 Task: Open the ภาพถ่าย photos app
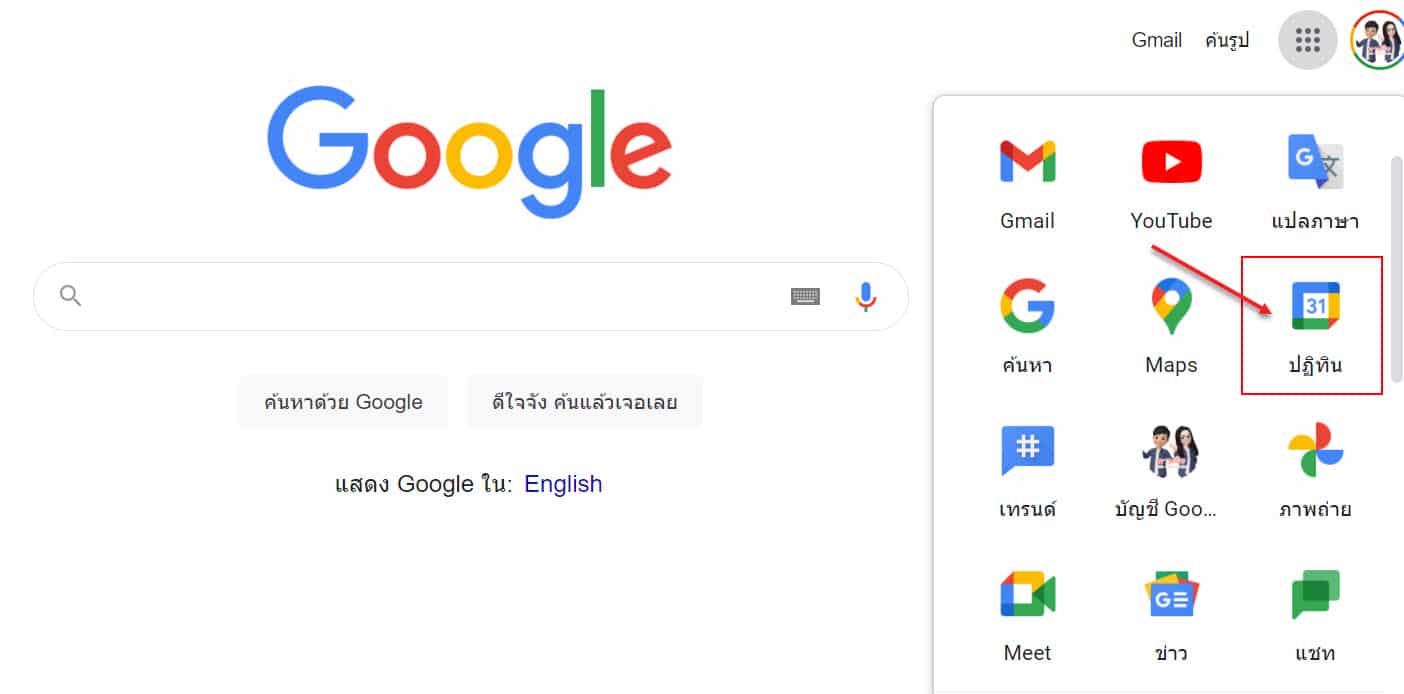coord(1315,472)
